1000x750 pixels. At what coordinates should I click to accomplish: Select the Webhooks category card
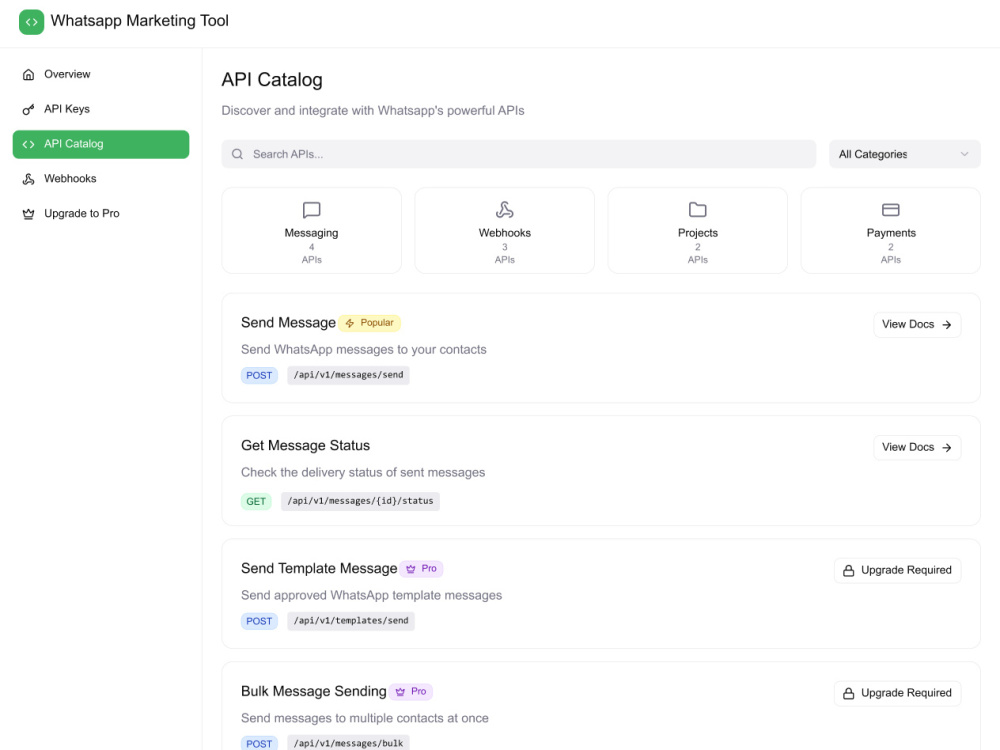pyautogui.click(x=504, y=230)
